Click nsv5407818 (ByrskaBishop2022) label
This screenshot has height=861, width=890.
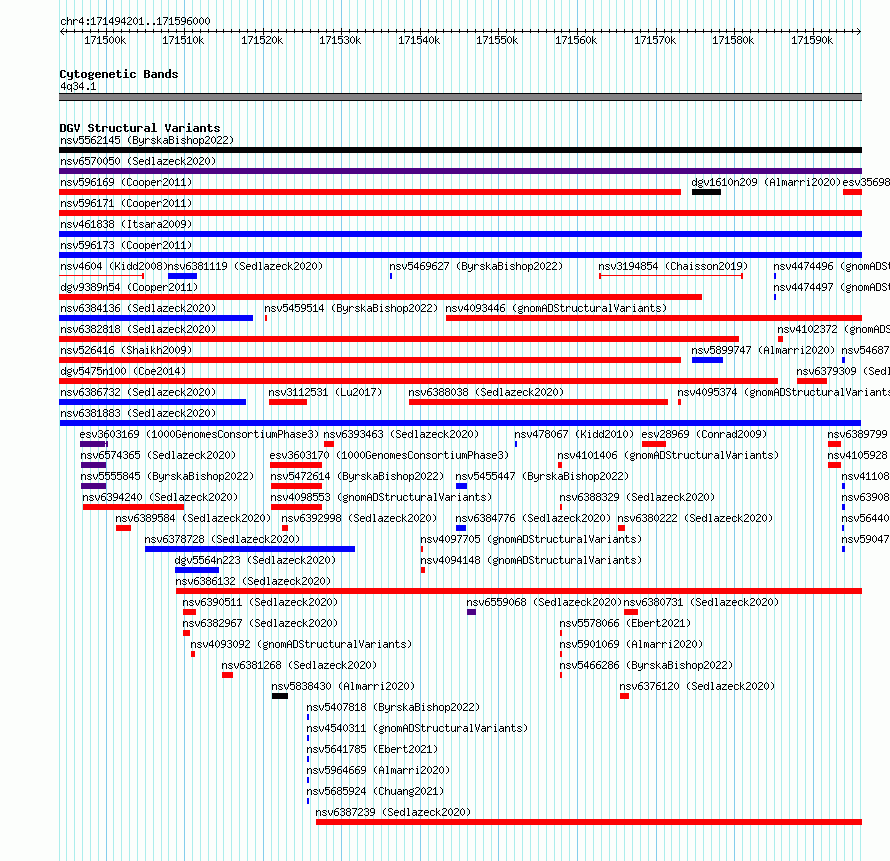[x=393, y=707]
